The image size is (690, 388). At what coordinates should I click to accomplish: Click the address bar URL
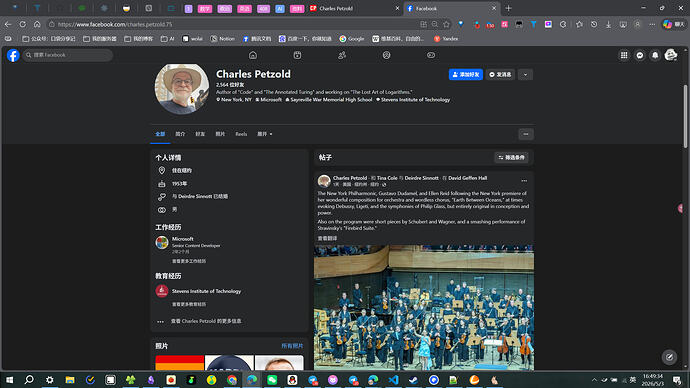pyautogui.click(x=115, y=25)
